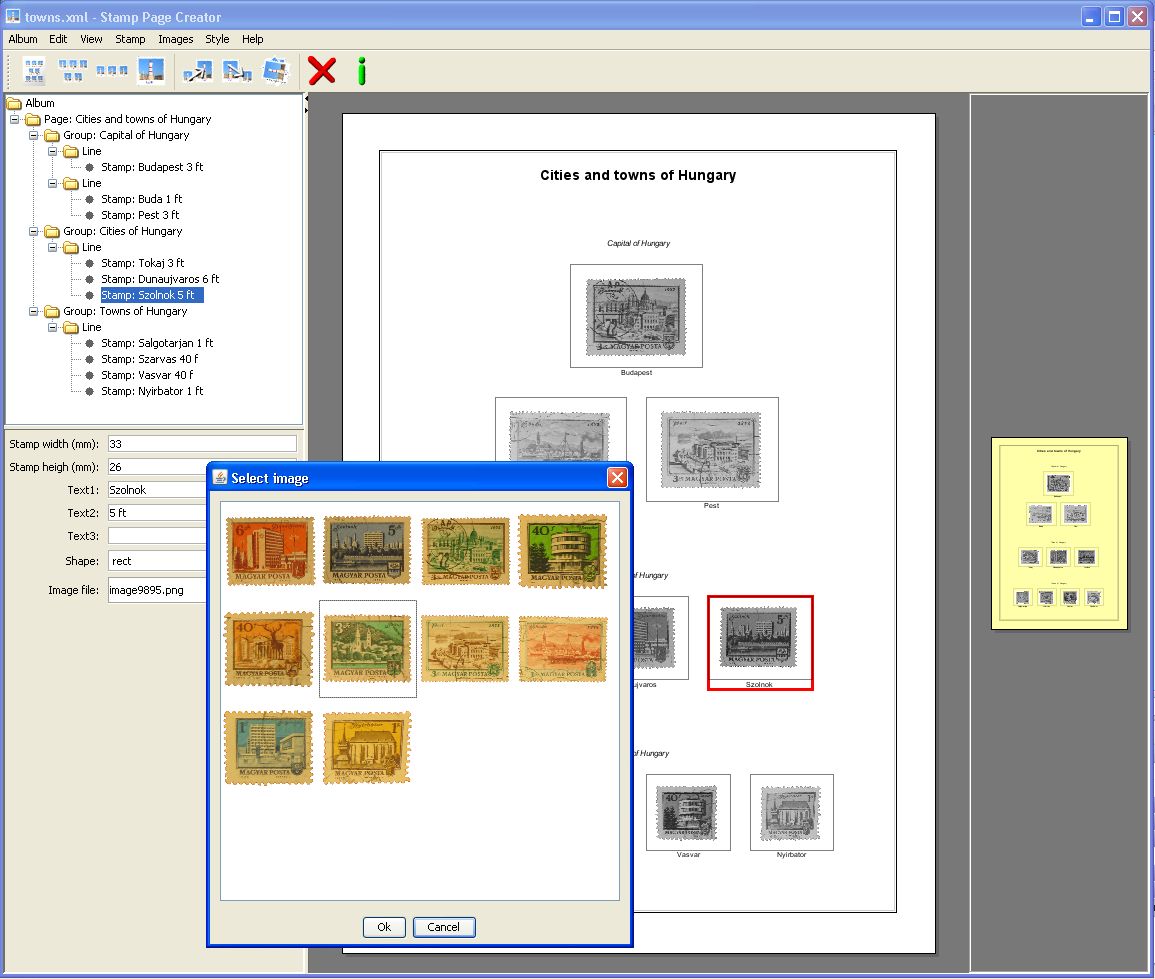Open the Stamp menu
Image resolution: width=1155 pixels, height=979 pixels.
pos(130,39)
